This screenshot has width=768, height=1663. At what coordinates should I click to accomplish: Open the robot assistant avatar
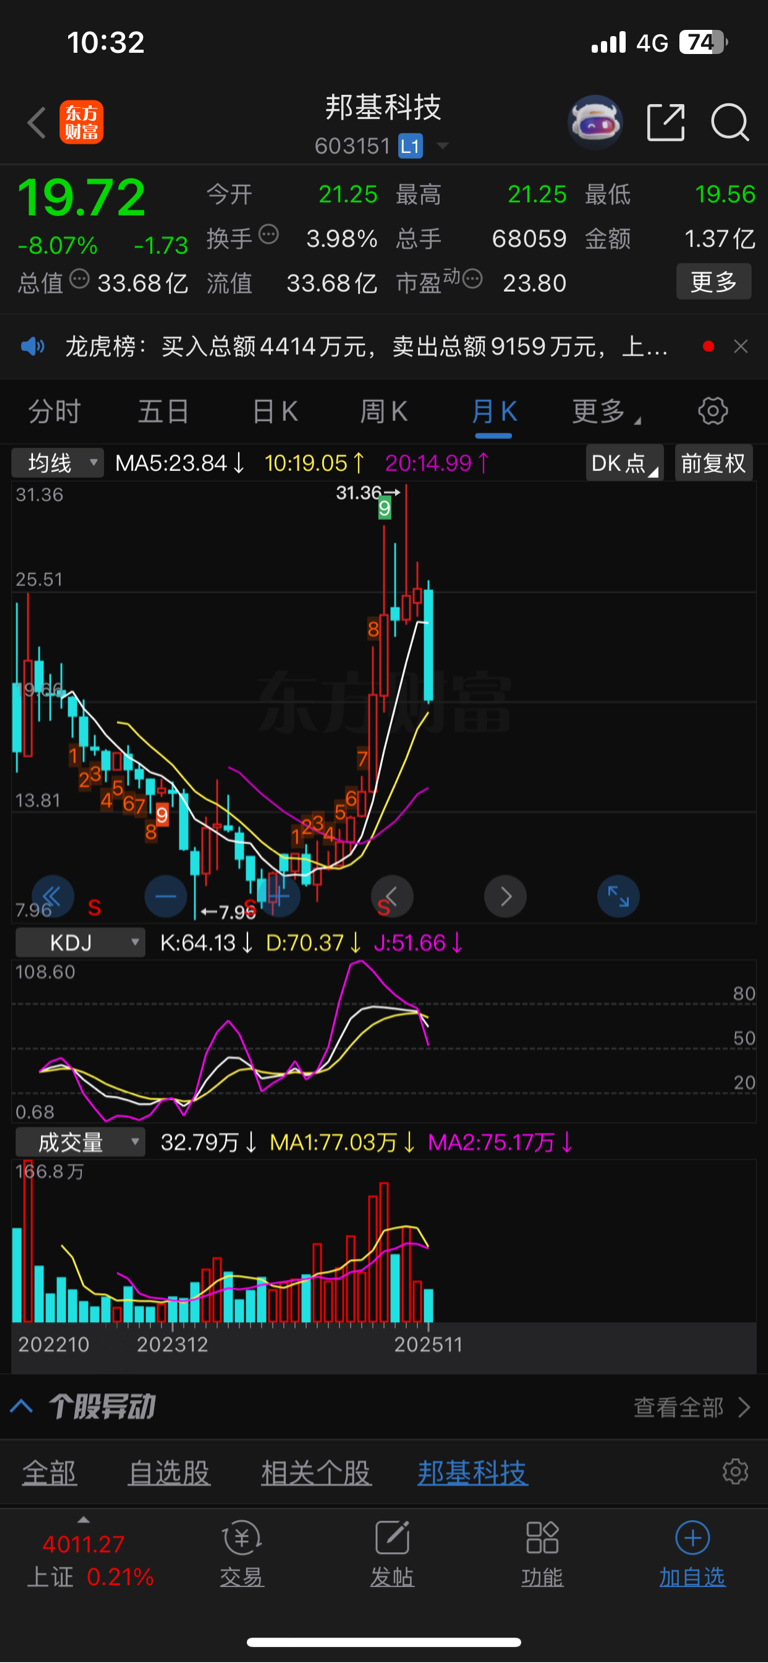595,122
